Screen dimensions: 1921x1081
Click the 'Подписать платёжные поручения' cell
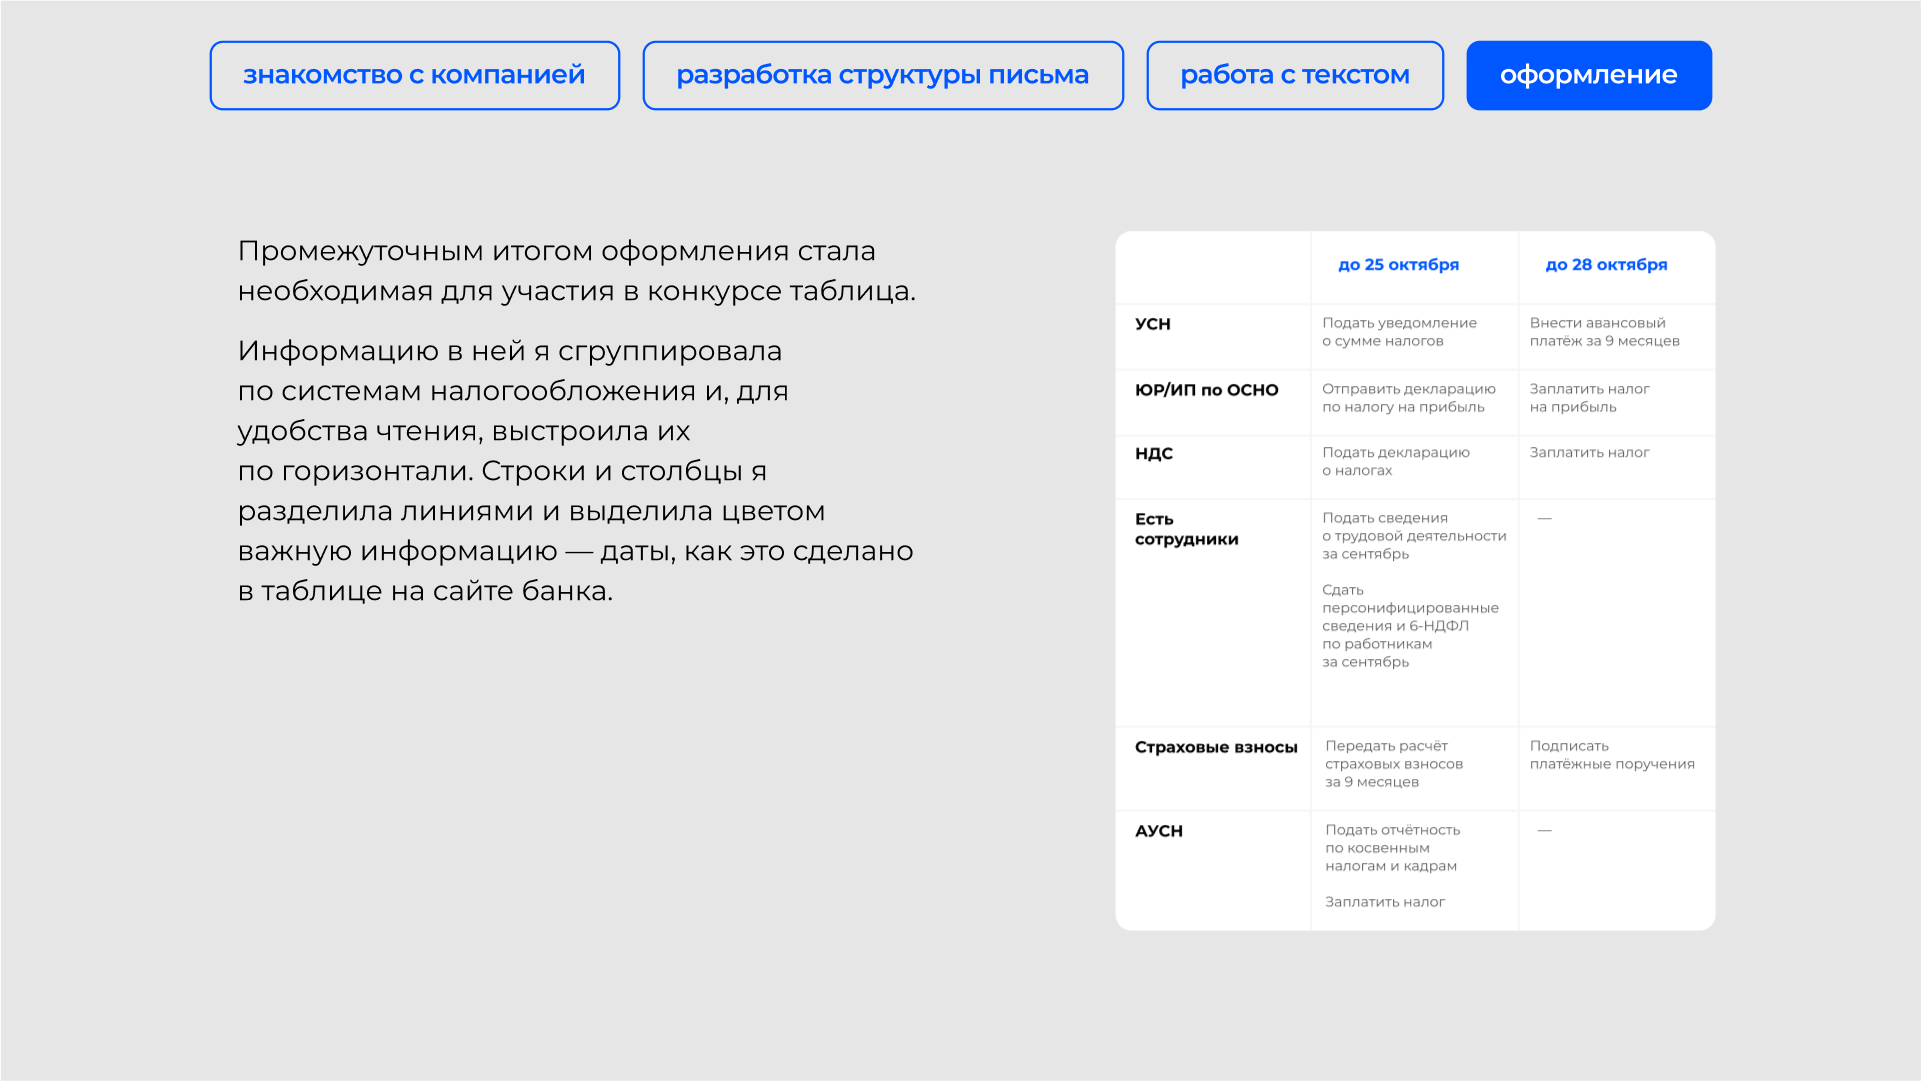(1611, 755)
